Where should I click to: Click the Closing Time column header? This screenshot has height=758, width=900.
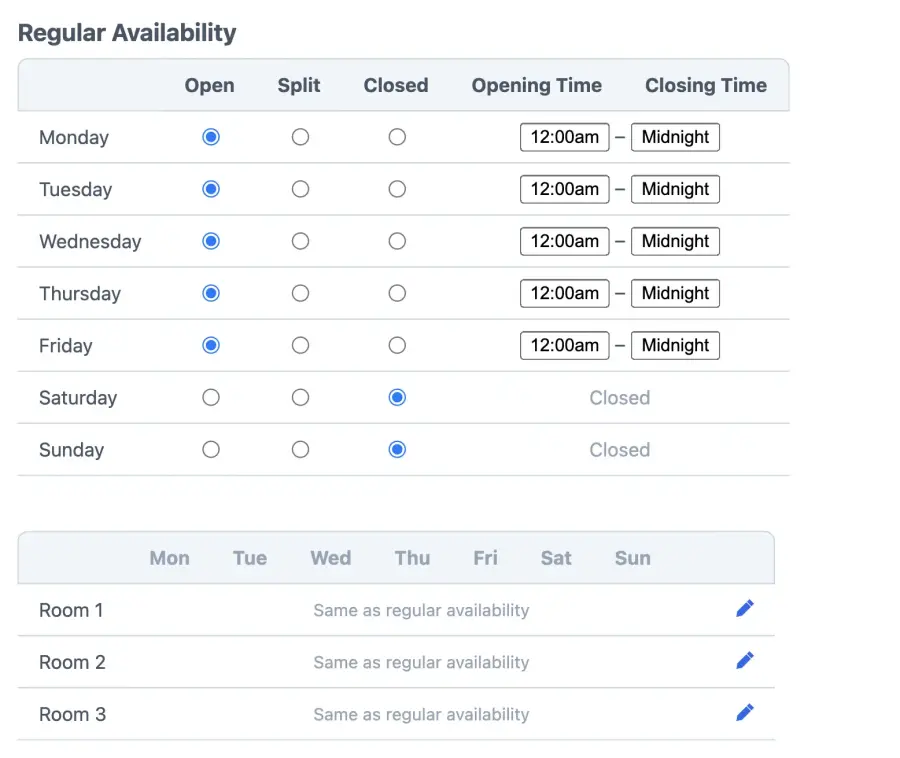[x=706, y=85]
